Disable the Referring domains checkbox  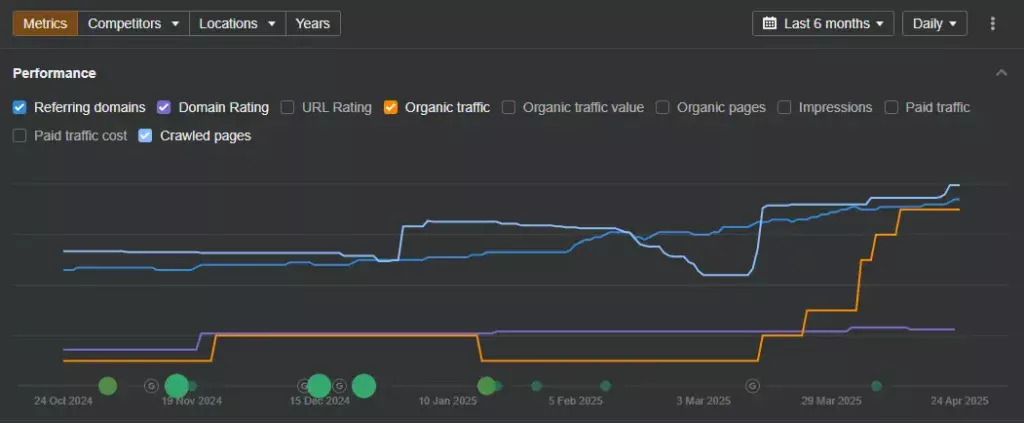click(x=20, y=107)
